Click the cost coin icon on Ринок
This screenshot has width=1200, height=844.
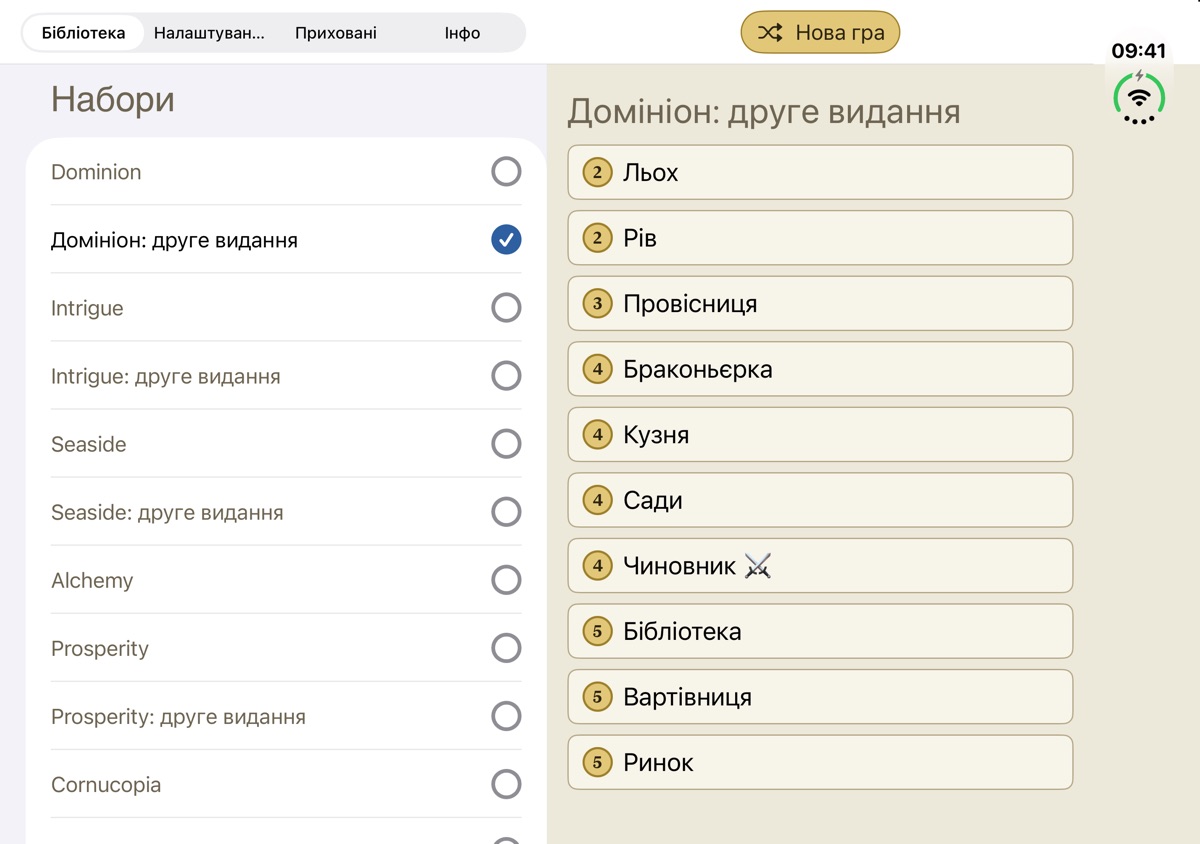[x=598, y=762]
